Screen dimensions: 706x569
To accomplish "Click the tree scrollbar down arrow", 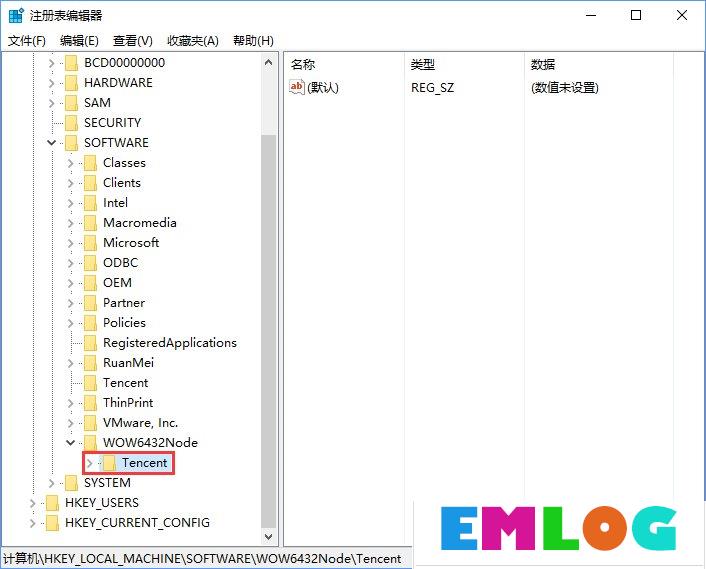I will point(268,537).
